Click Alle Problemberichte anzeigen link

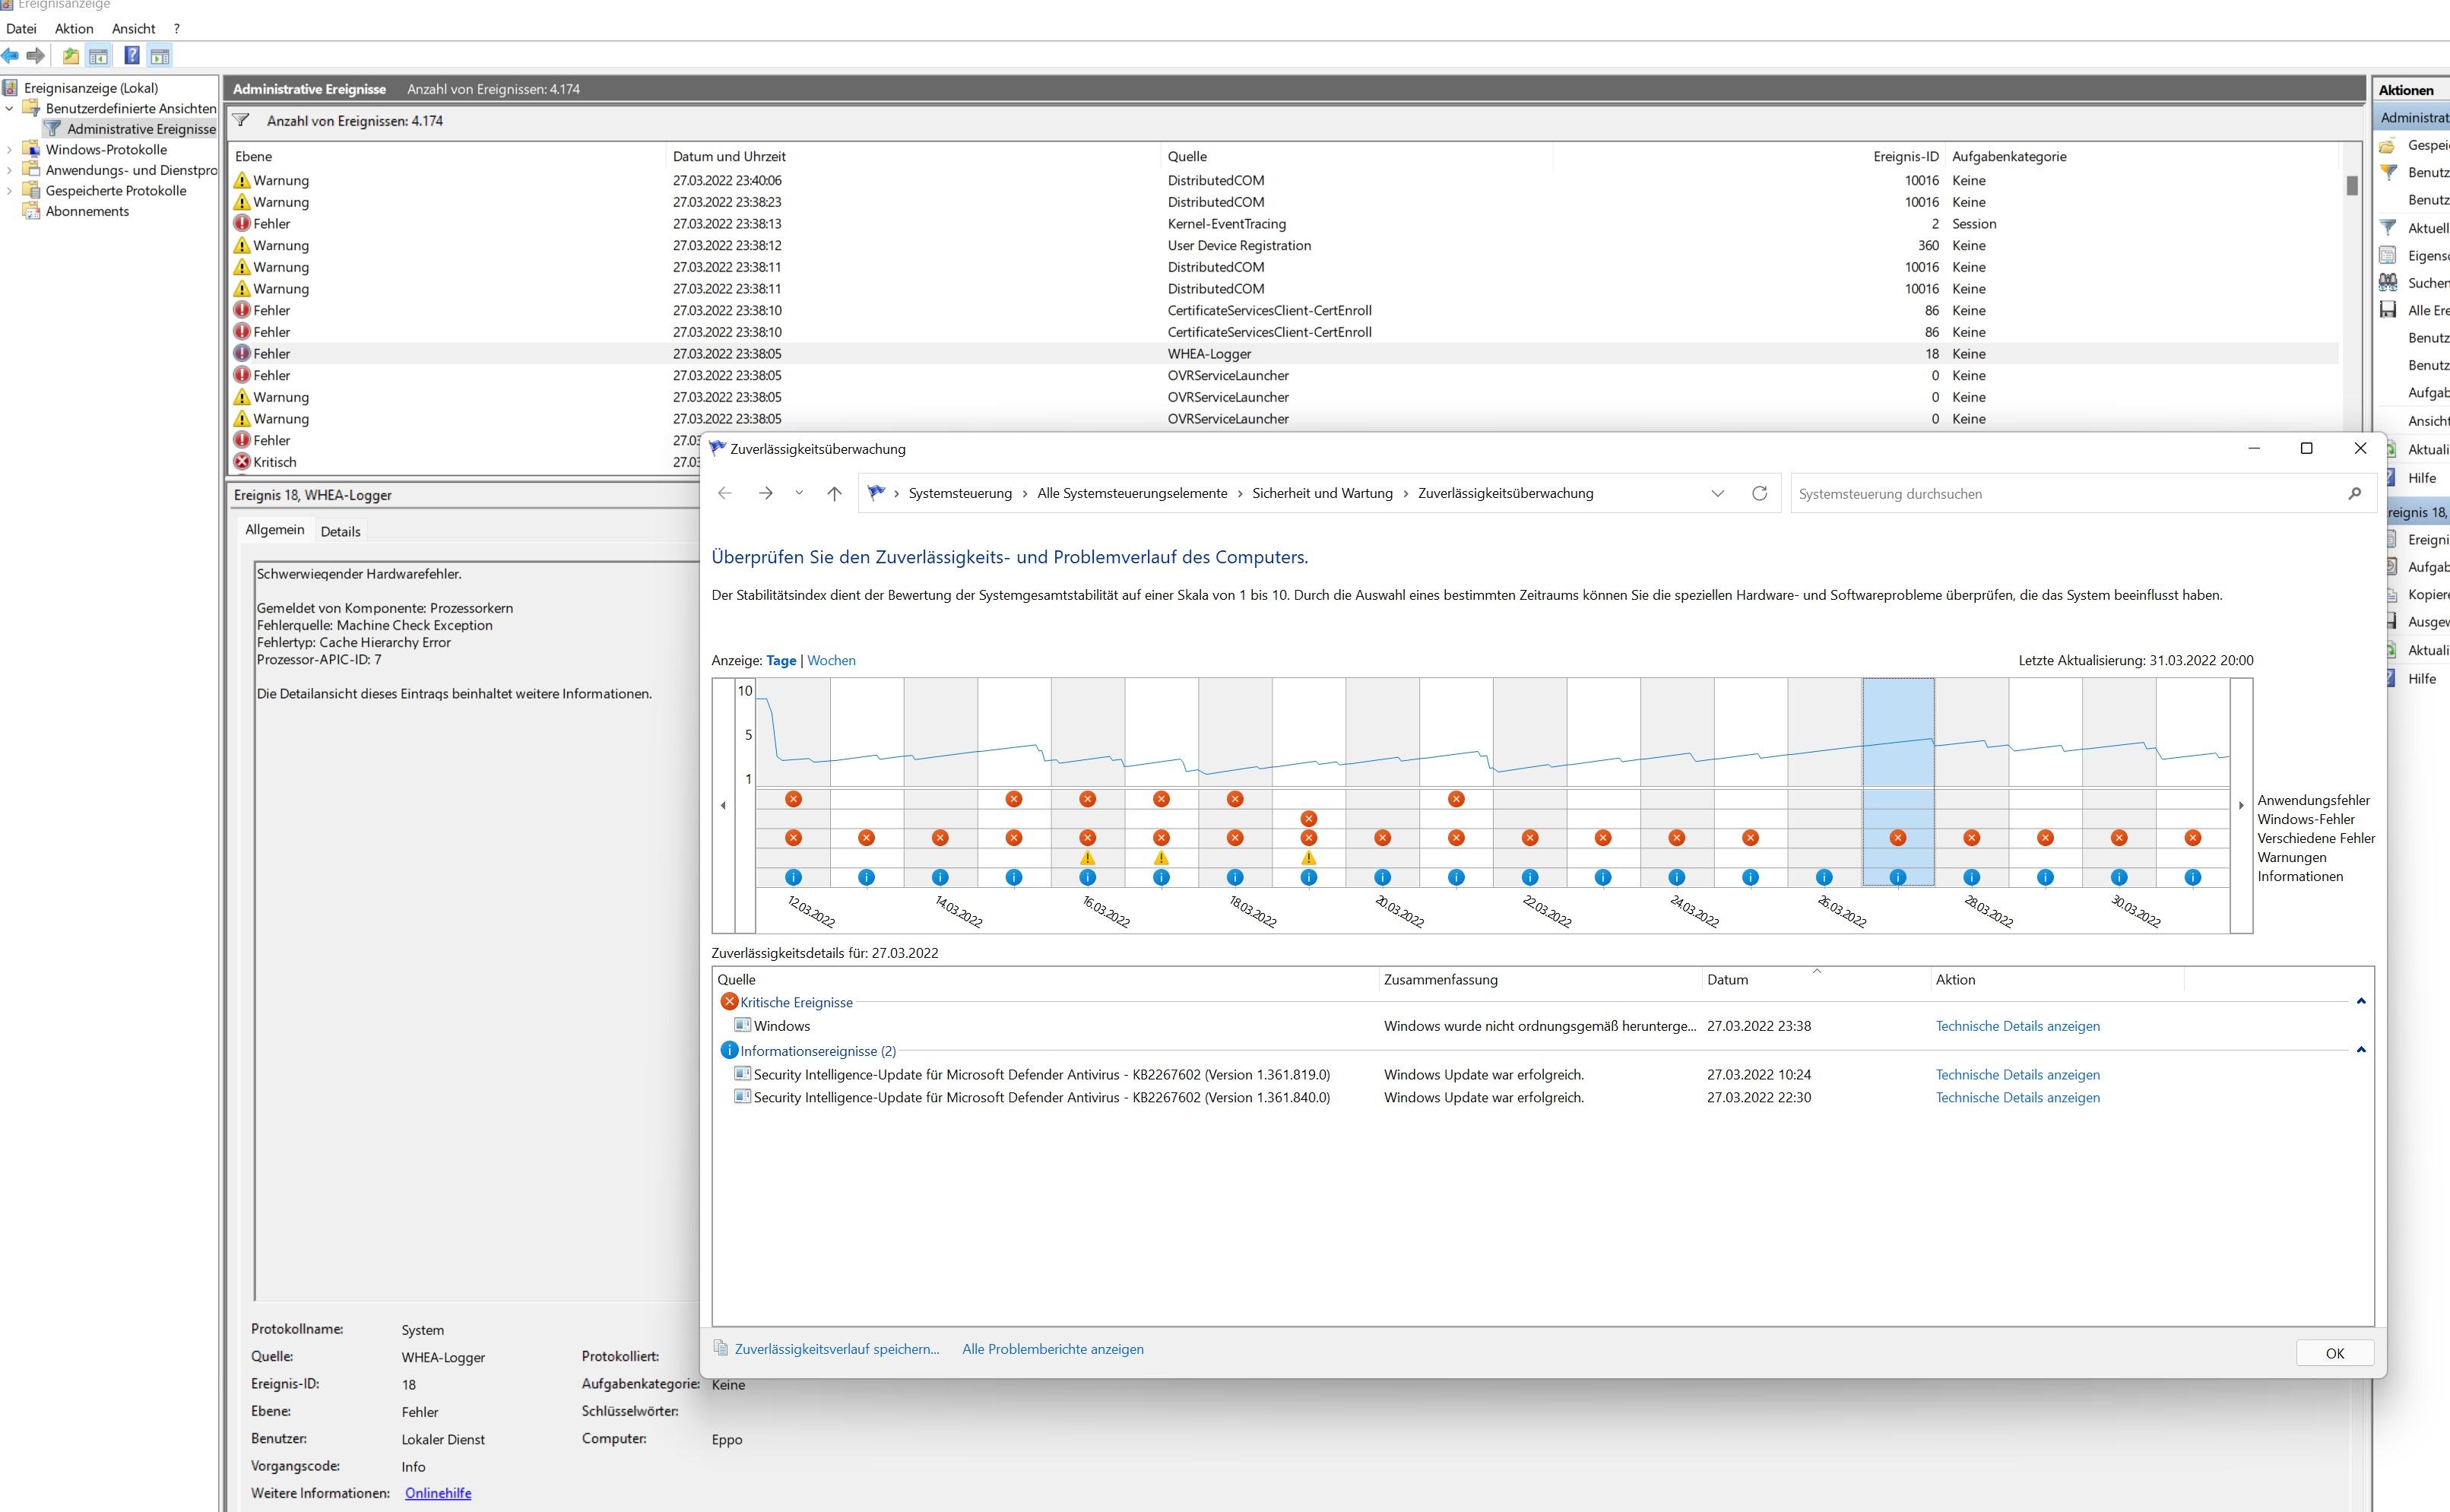click(1052, 1349)
